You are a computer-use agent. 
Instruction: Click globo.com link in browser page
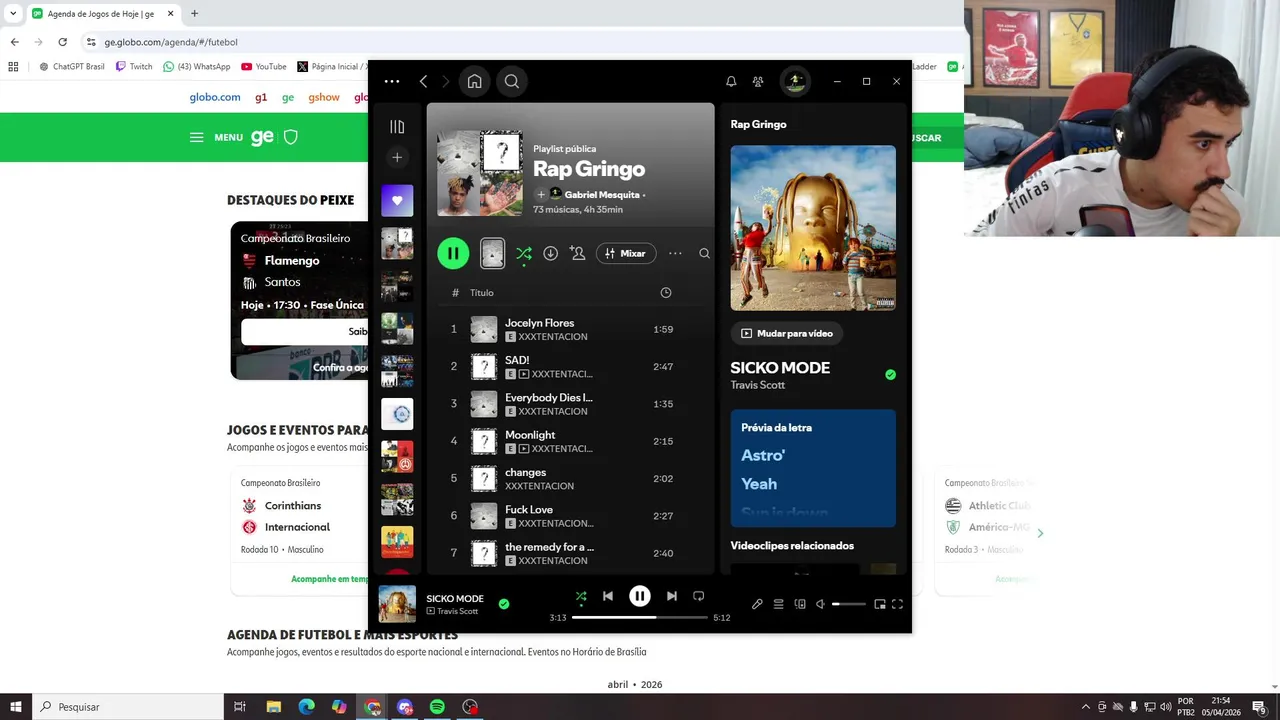(x=215, y=97)
